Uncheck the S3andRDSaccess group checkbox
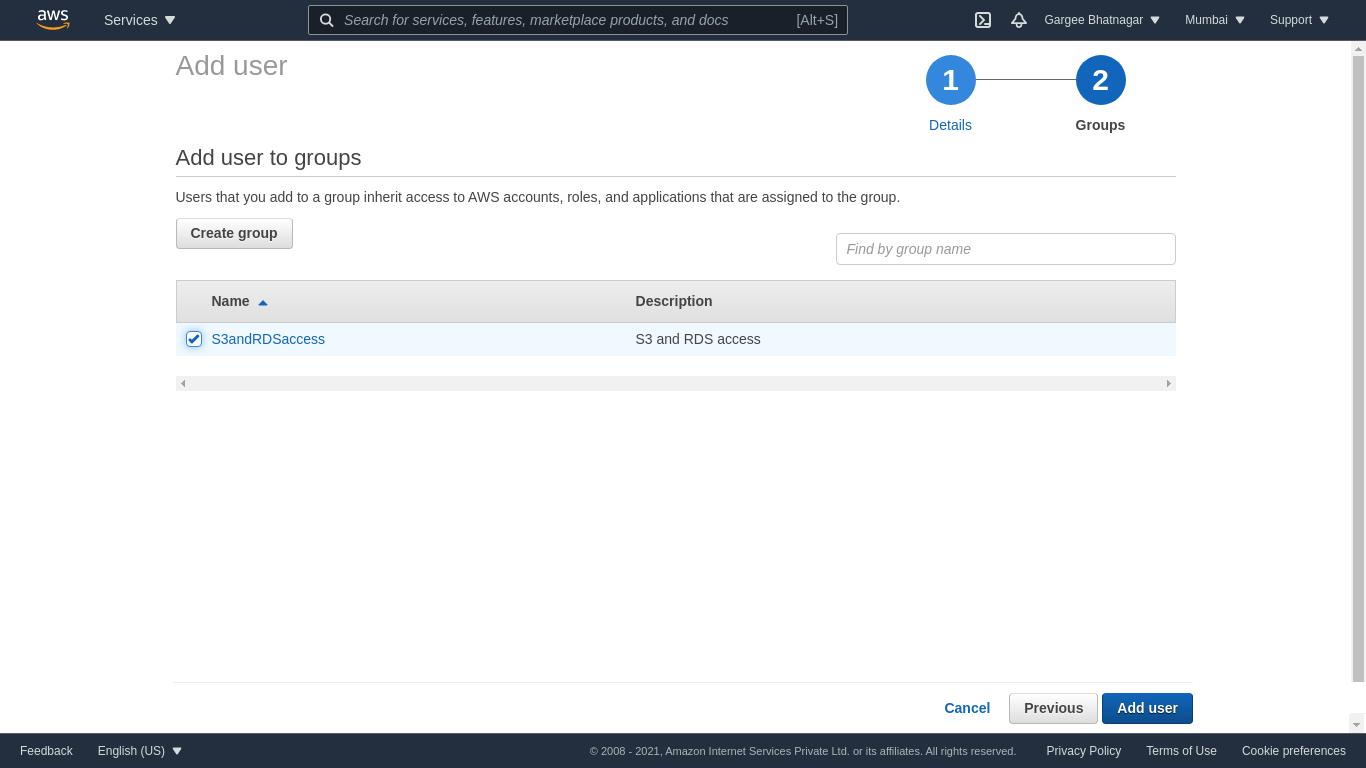The width and height of the screenshot is (1366, 768). click(194, 339)
